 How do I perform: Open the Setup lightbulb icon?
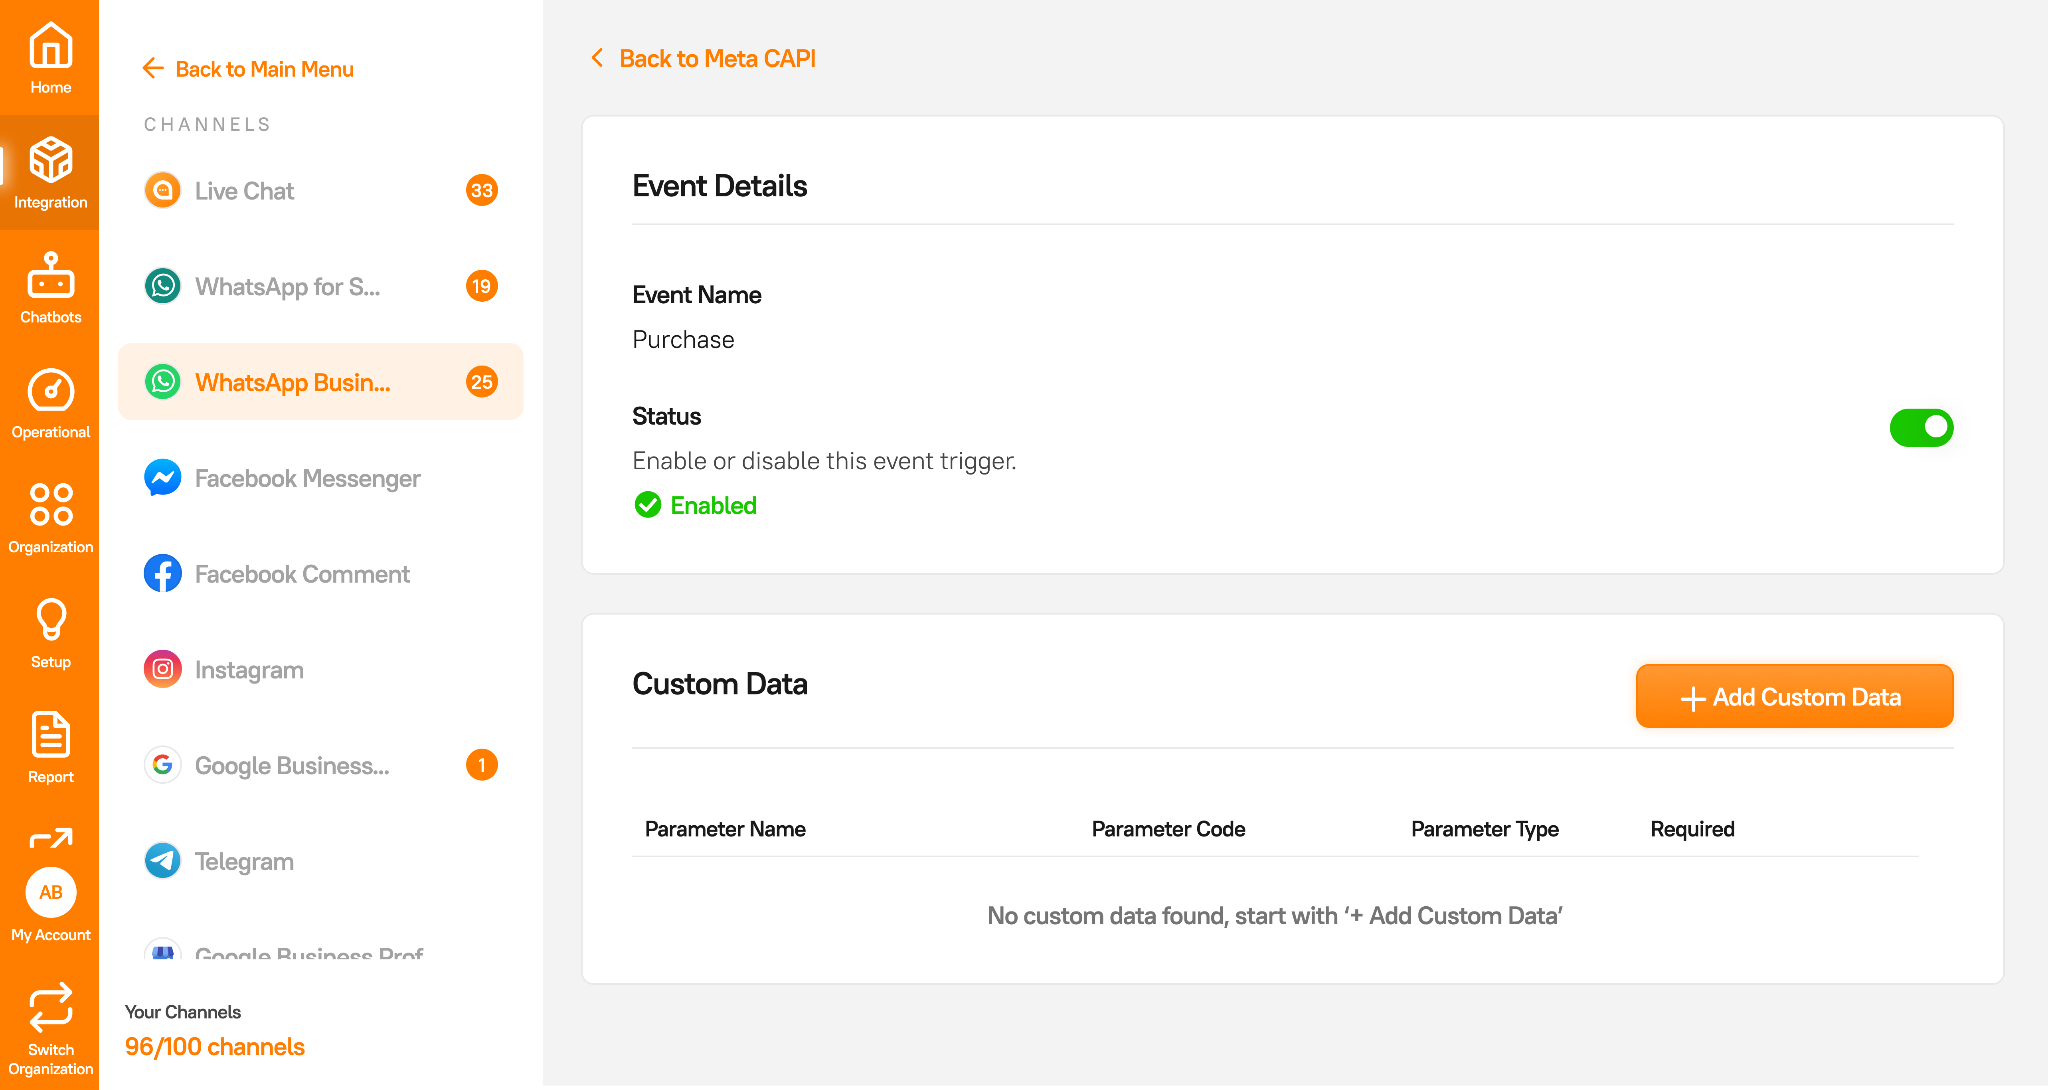pos(50,619)
